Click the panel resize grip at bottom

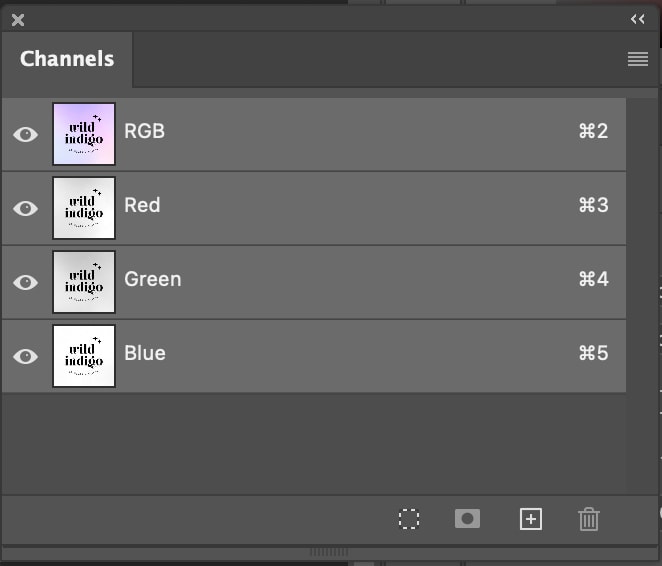(x=328, y=552)
